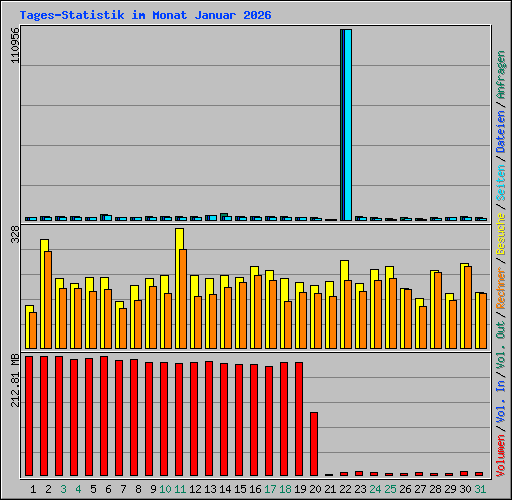512x500 pixels.
Task: Click the '328' middle axis value
Action: point(15,234)
